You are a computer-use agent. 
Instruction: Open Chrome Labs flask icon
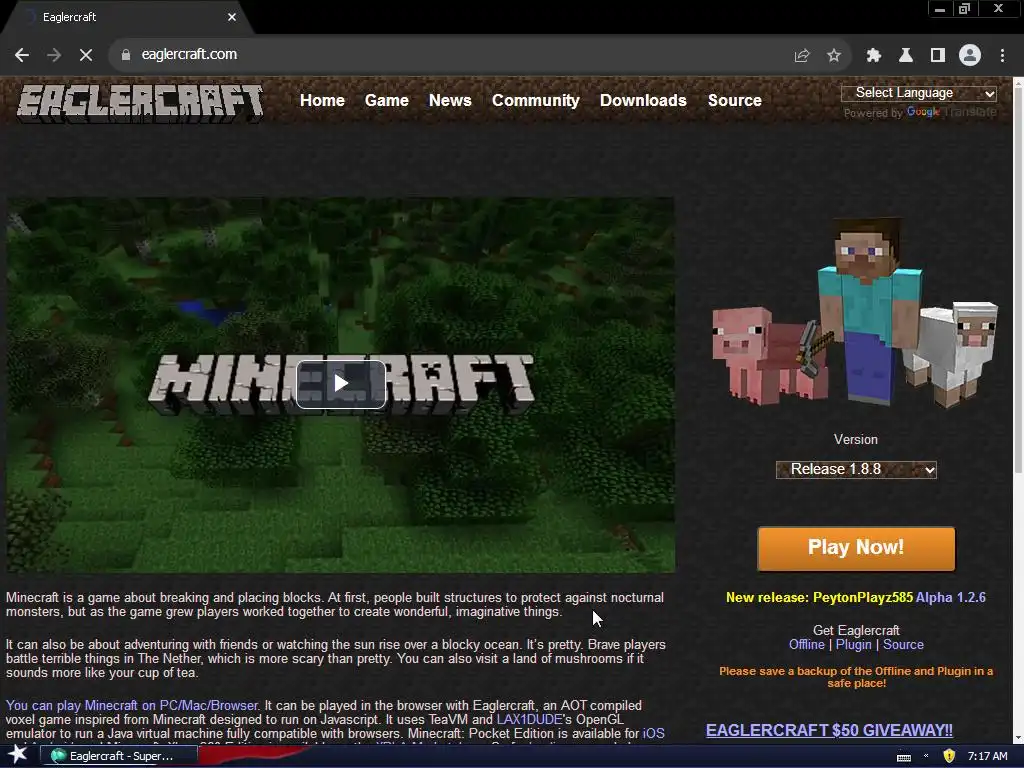pyautogui.click(x=906, y=56)
